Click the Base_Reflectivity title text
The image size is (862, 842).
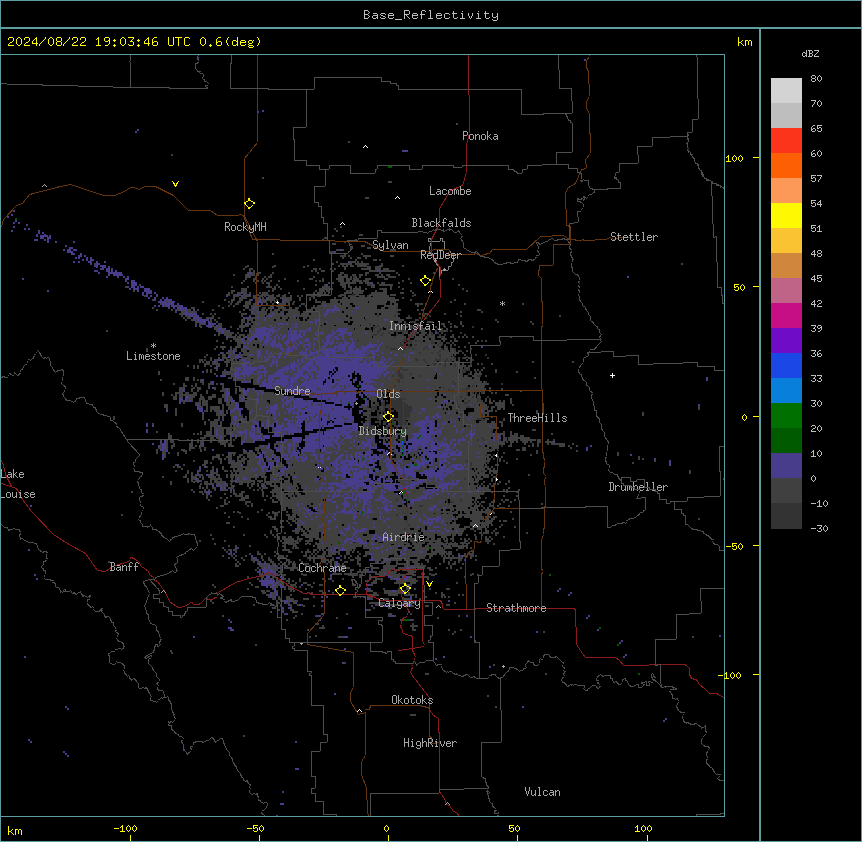pos(431,15)
